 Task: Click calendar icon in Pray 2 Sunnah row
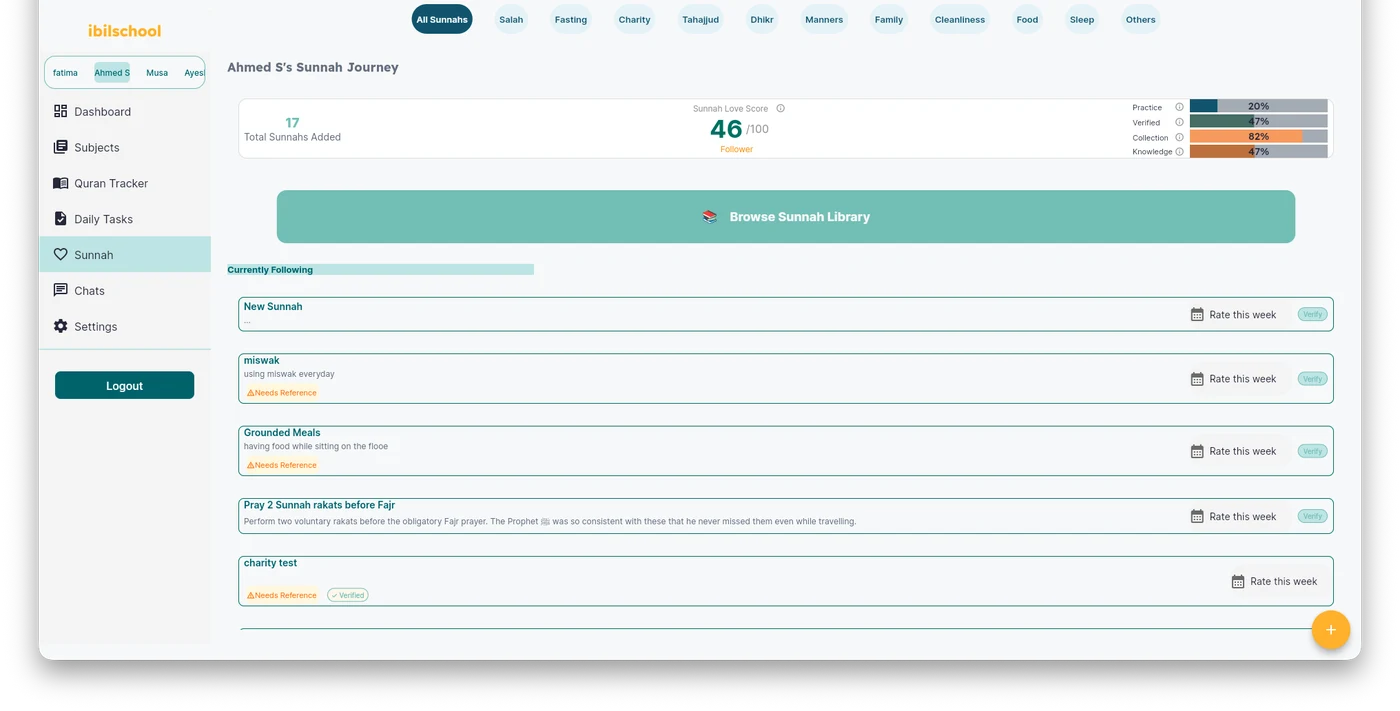coord(1197,516)
